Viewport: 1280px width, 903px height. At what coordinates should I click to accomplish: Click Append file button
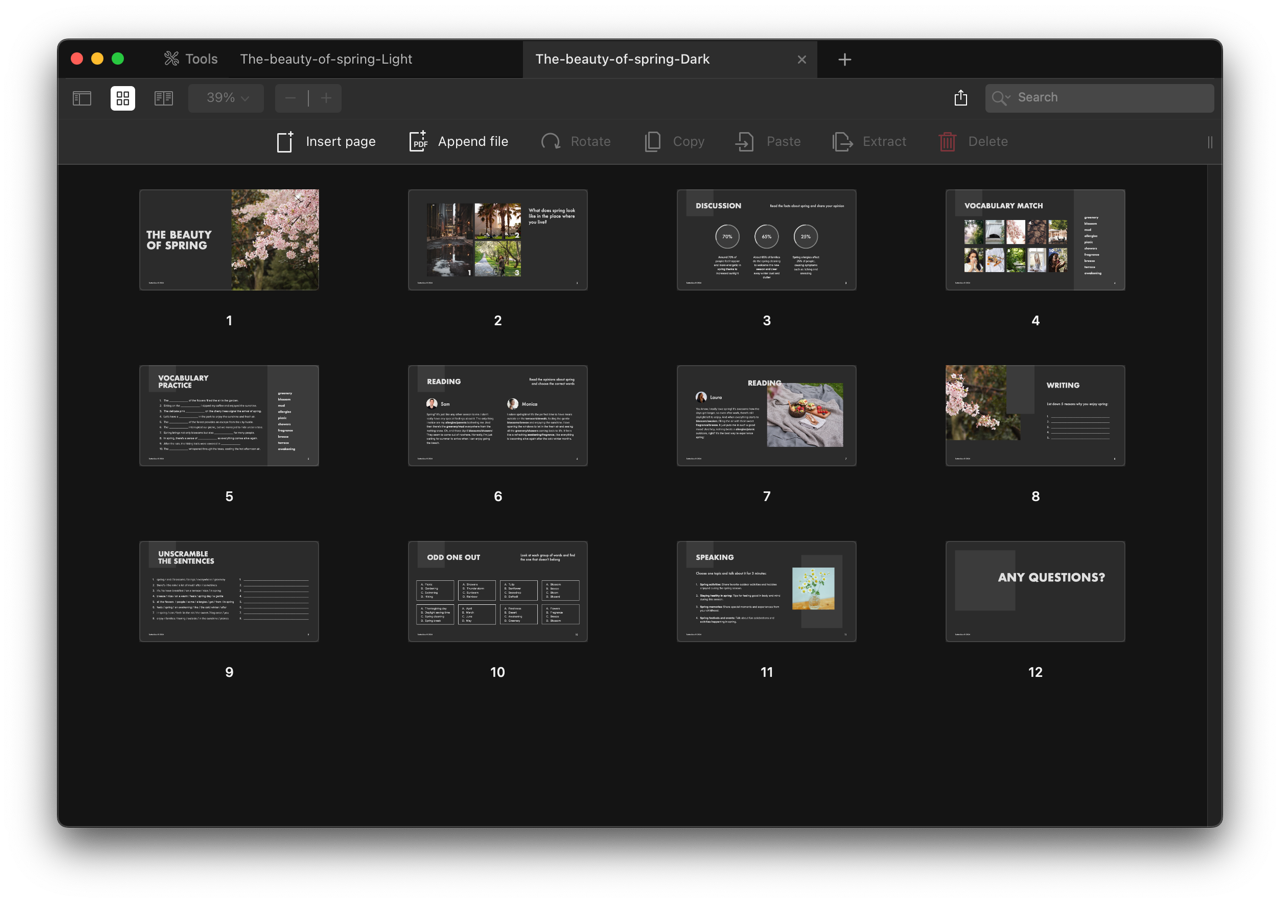459,142
